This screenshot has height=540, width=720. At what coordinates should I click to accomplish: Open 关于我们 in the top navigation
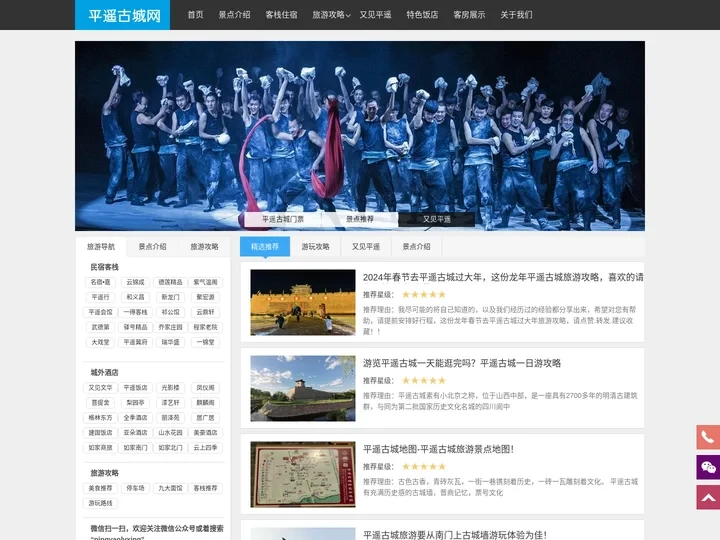point(516,15)
